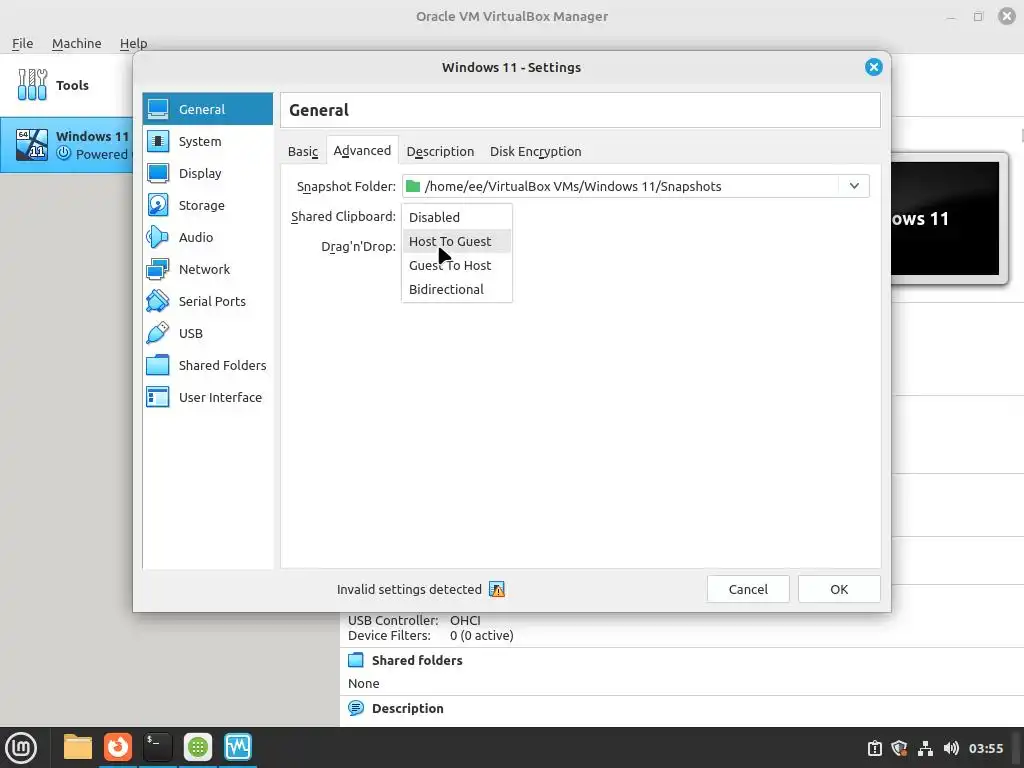
Task: Click clipboard tray icon
Action: pos(874,748)
